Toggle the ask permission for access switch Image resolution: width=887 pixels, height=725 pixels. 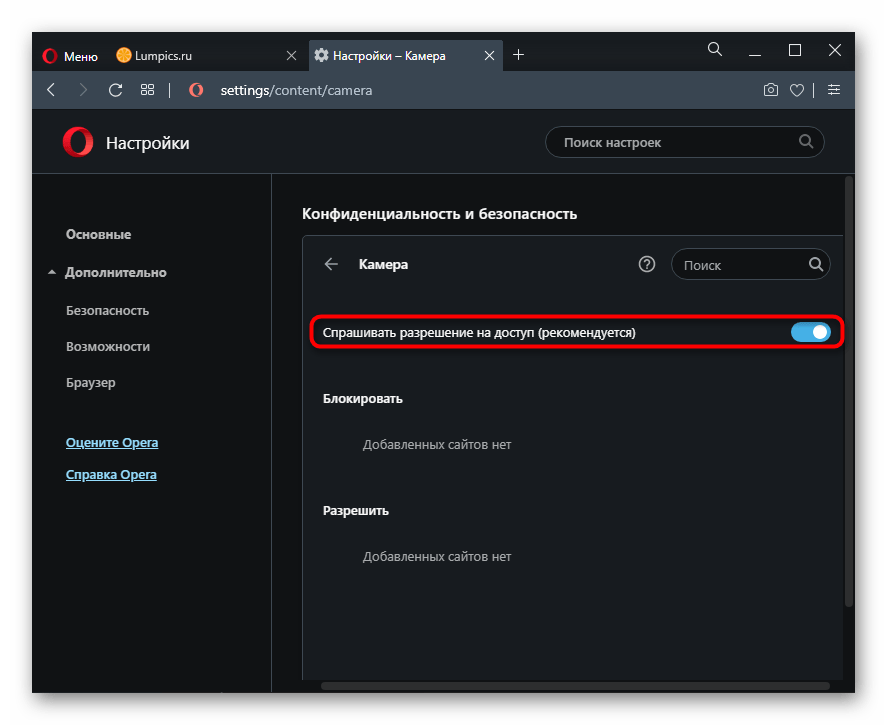point(810,332)
